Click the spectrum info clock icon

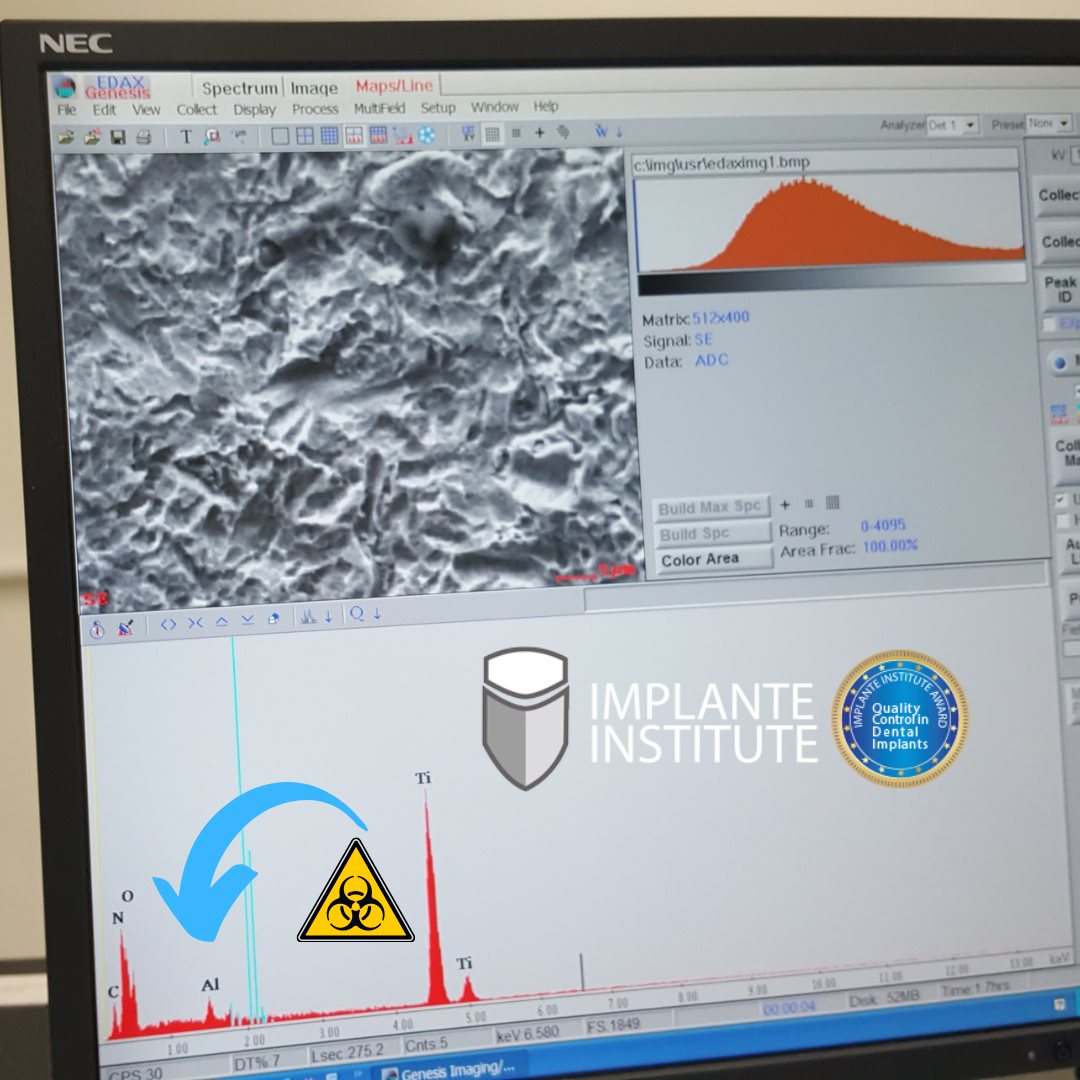(97, 629)
